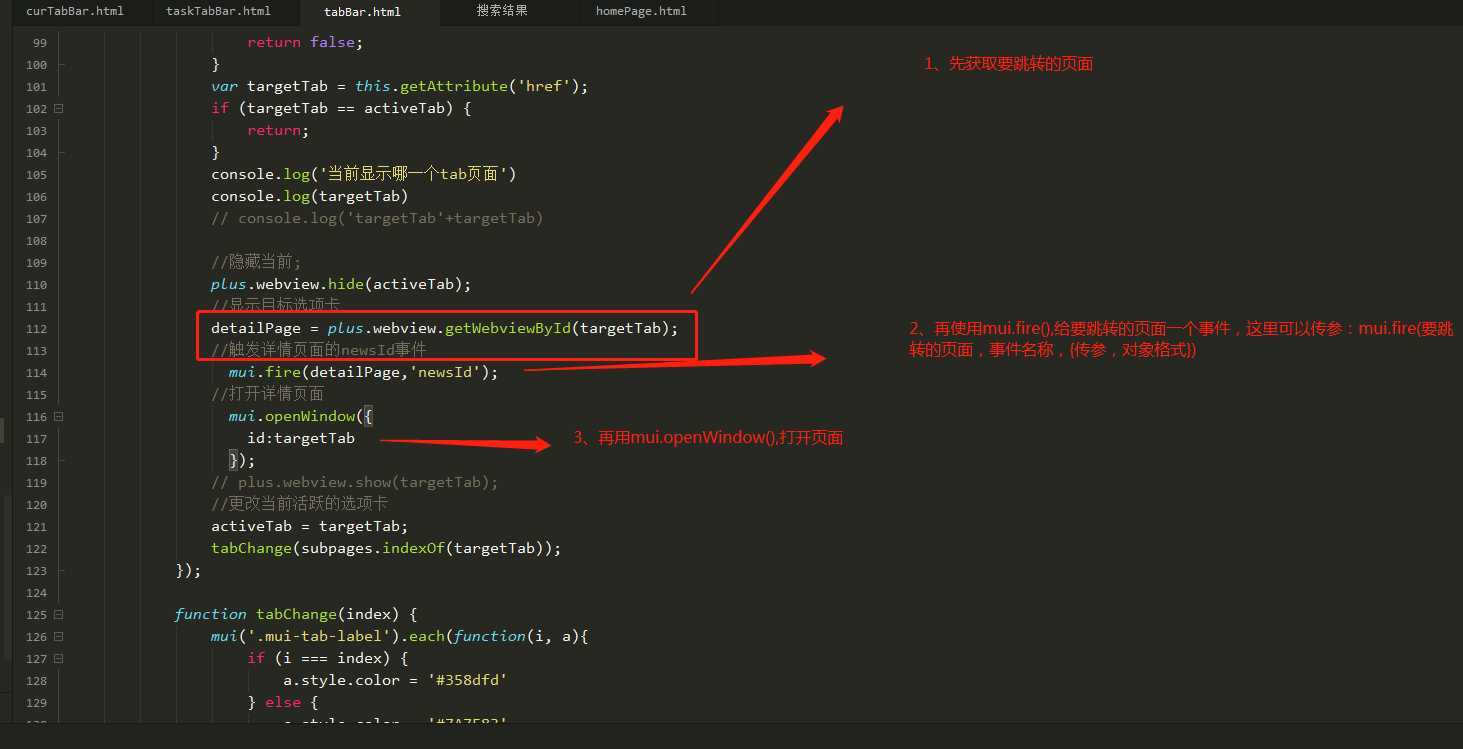Click line number 114 in the gutter
1463x749 pixels.
(37, 372)
